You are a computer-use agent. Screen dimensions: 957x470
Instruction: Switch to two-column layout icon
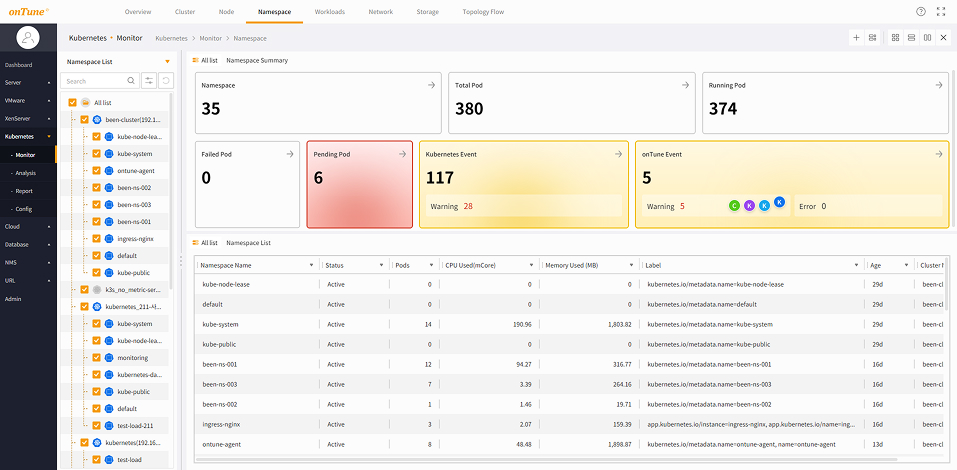click(927, 38)
